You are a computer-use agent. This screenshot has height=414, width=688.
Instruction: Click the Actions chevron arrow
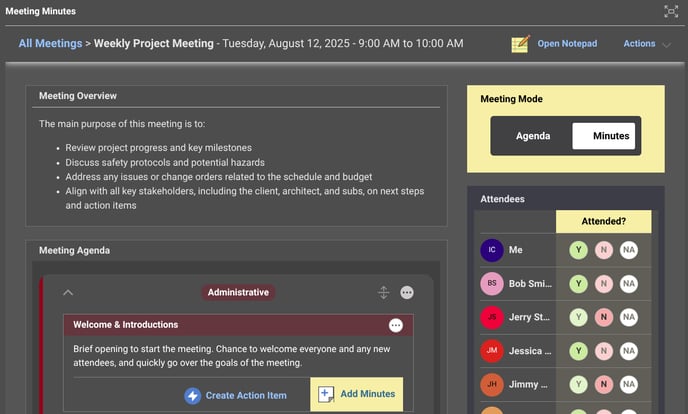click(666, 45)
